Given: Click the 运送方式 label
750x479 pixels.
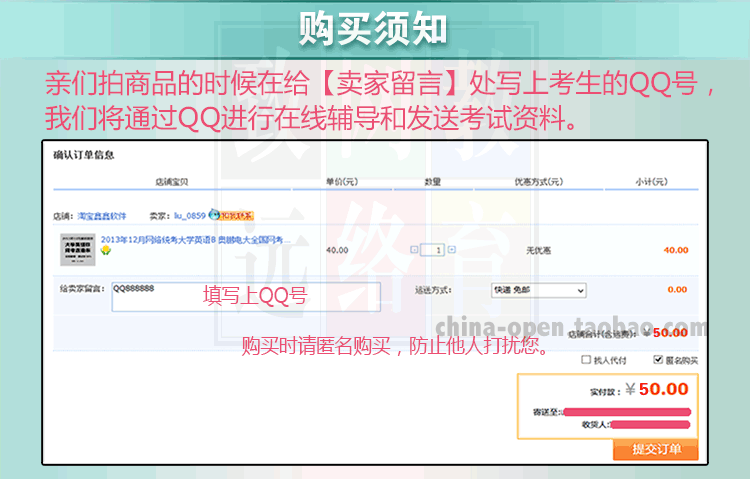Looking at the screenshot, I should click(433, 290).
